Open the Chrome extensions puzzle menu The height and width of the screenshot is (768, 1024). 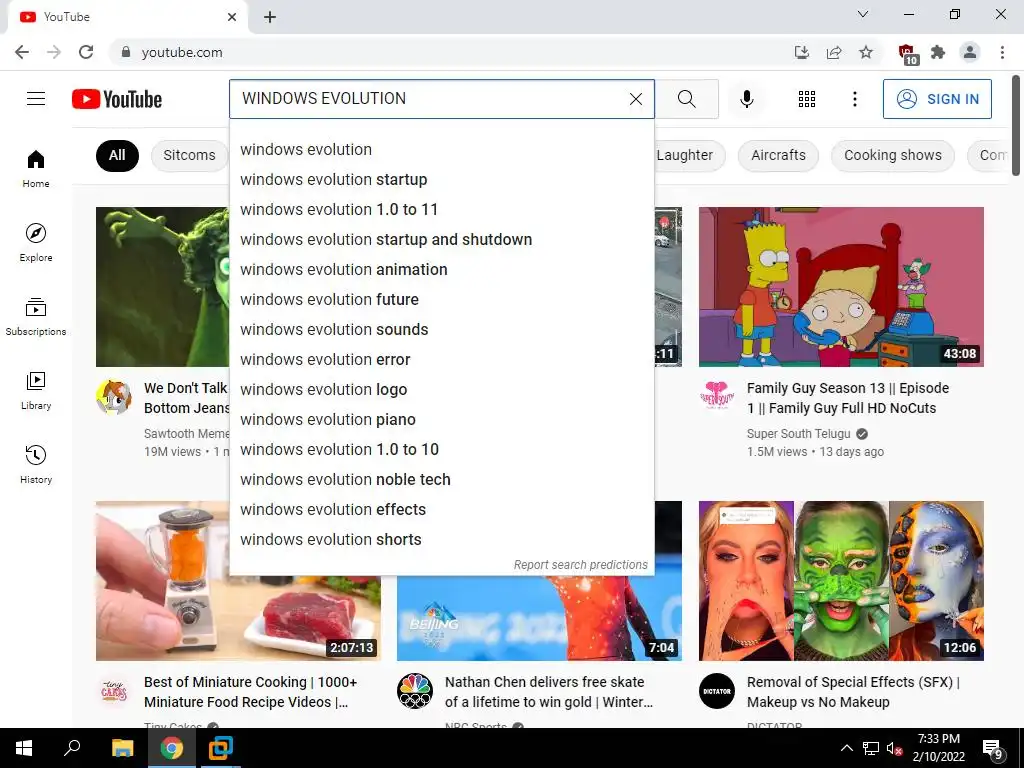point(938,52)
